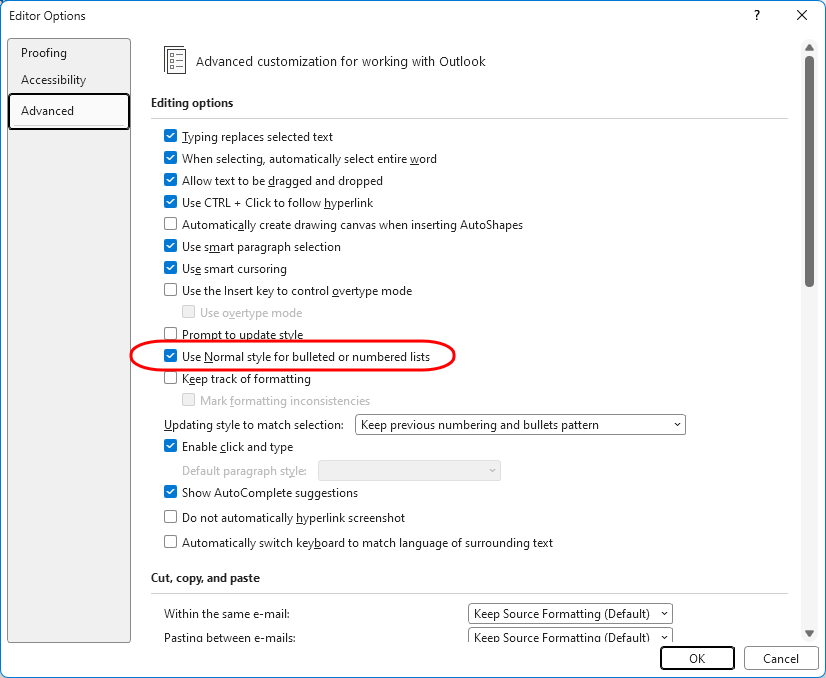Enable Keep track of formatting
Image resolution: width=826 pixels, height=678 pixels.
coord(171,379)
